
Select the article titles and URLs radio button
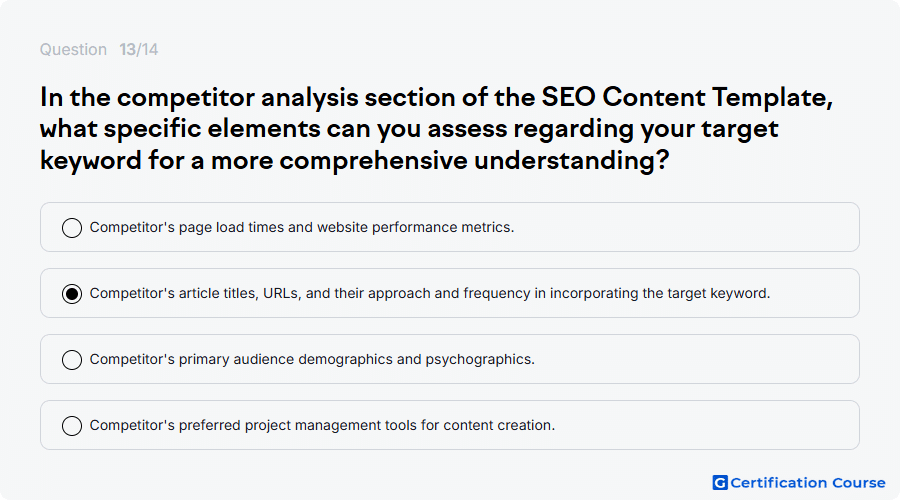(x=72, y=294)
